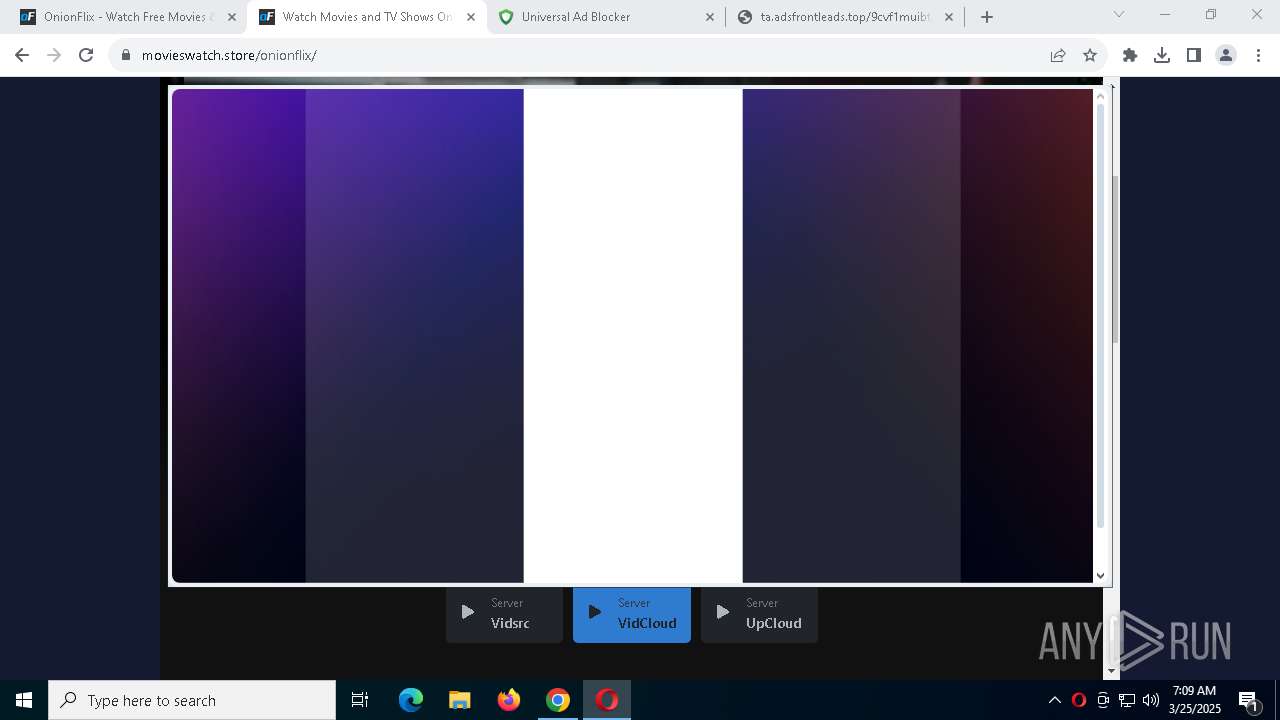Show hidden system tray icons
This screenshot has width=1280, height=720.
(1054, 700)
